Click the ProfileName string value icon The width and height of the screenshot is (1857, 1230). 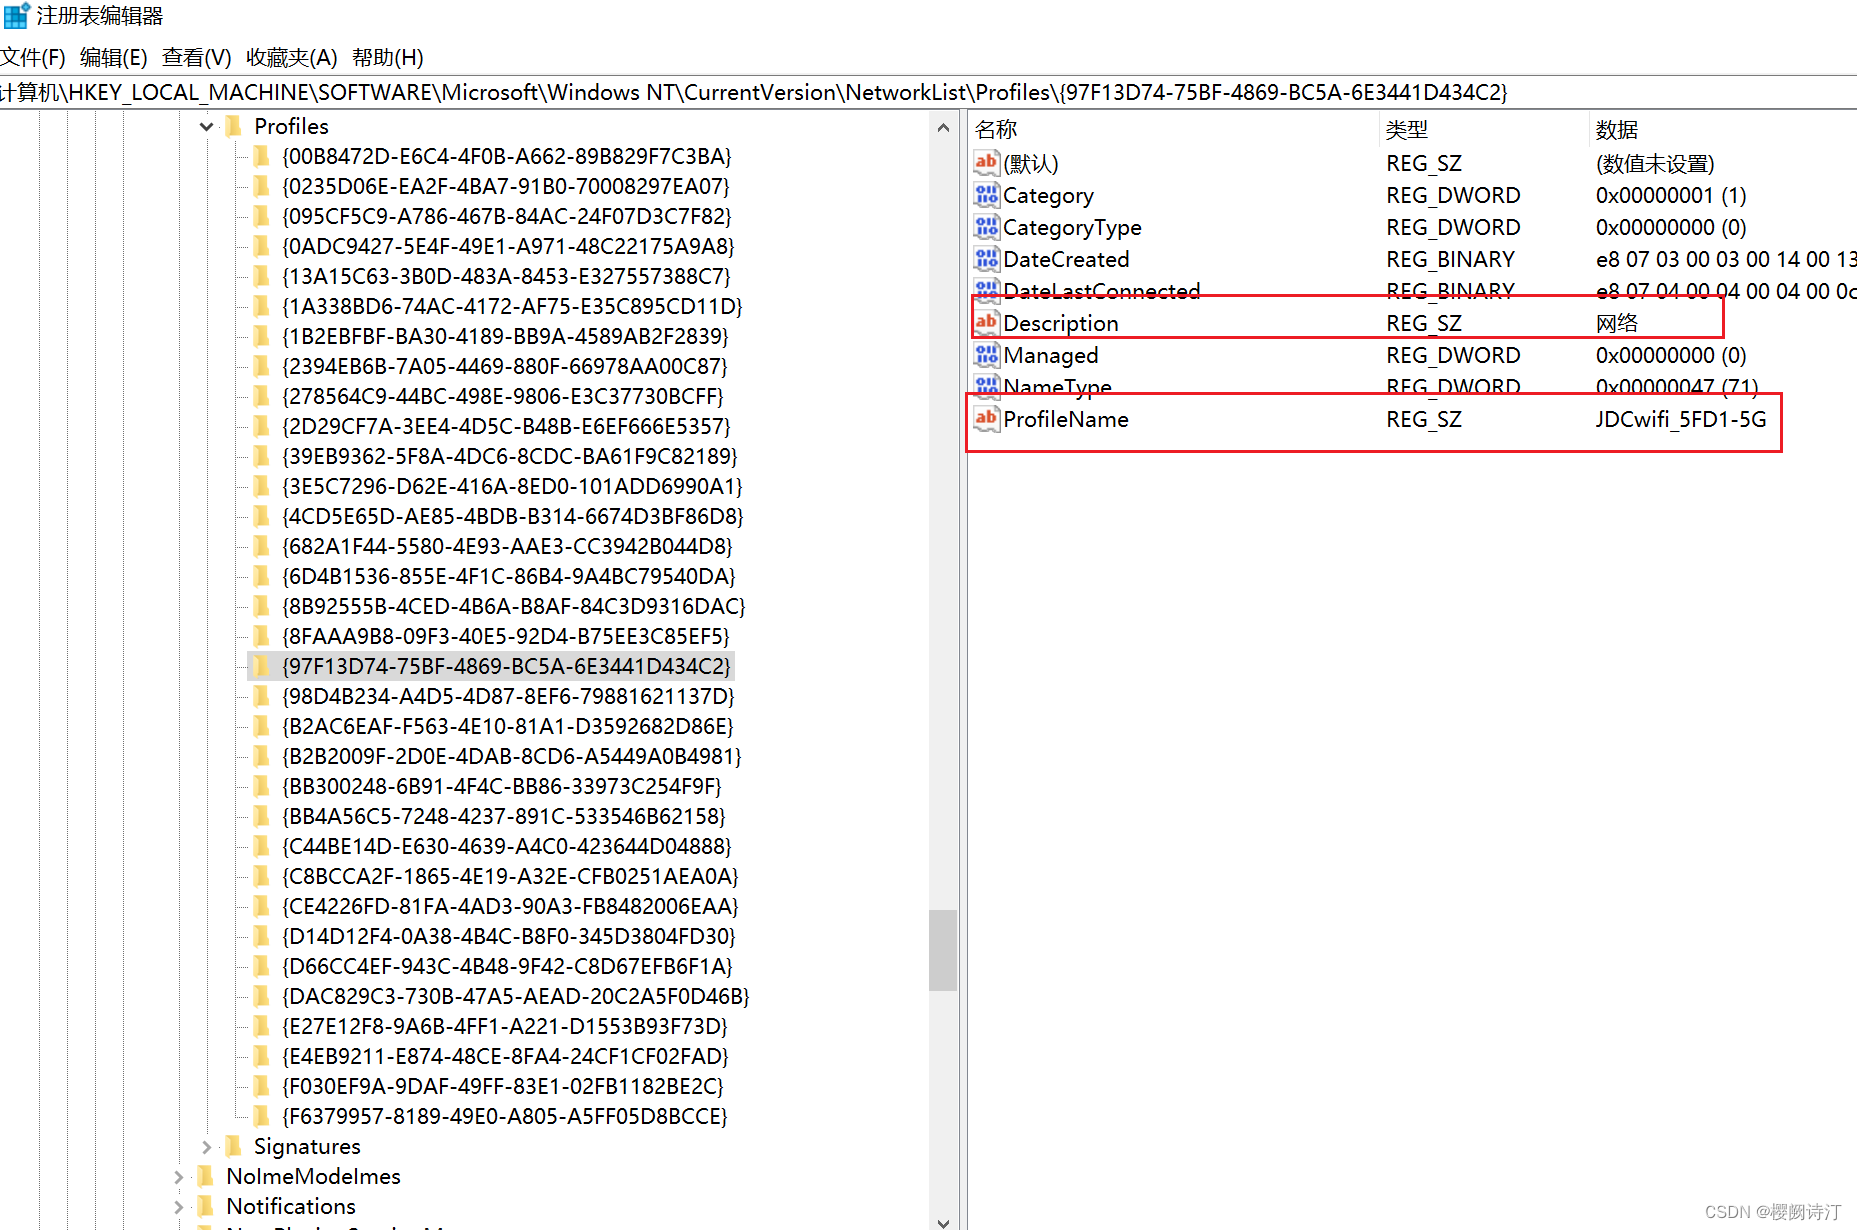pyautogui.click(x=986, y=419)
